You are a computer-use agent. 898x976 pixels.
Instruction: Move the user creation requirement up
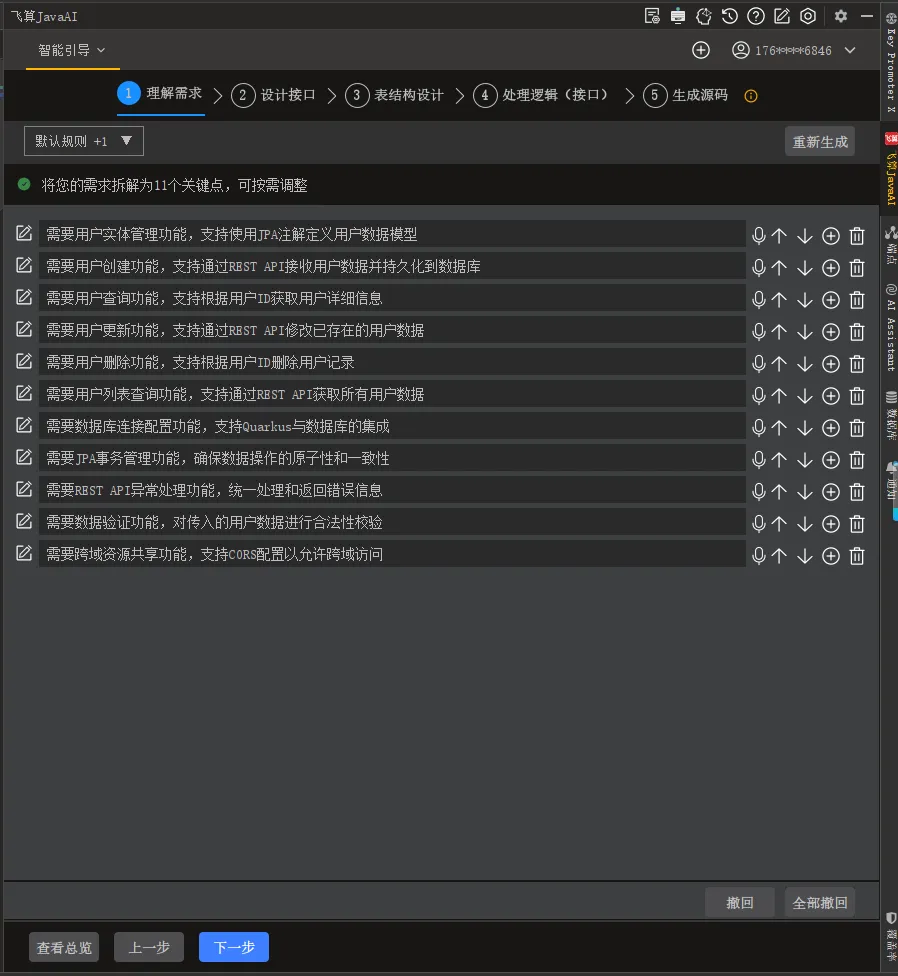tap(780, 267)
